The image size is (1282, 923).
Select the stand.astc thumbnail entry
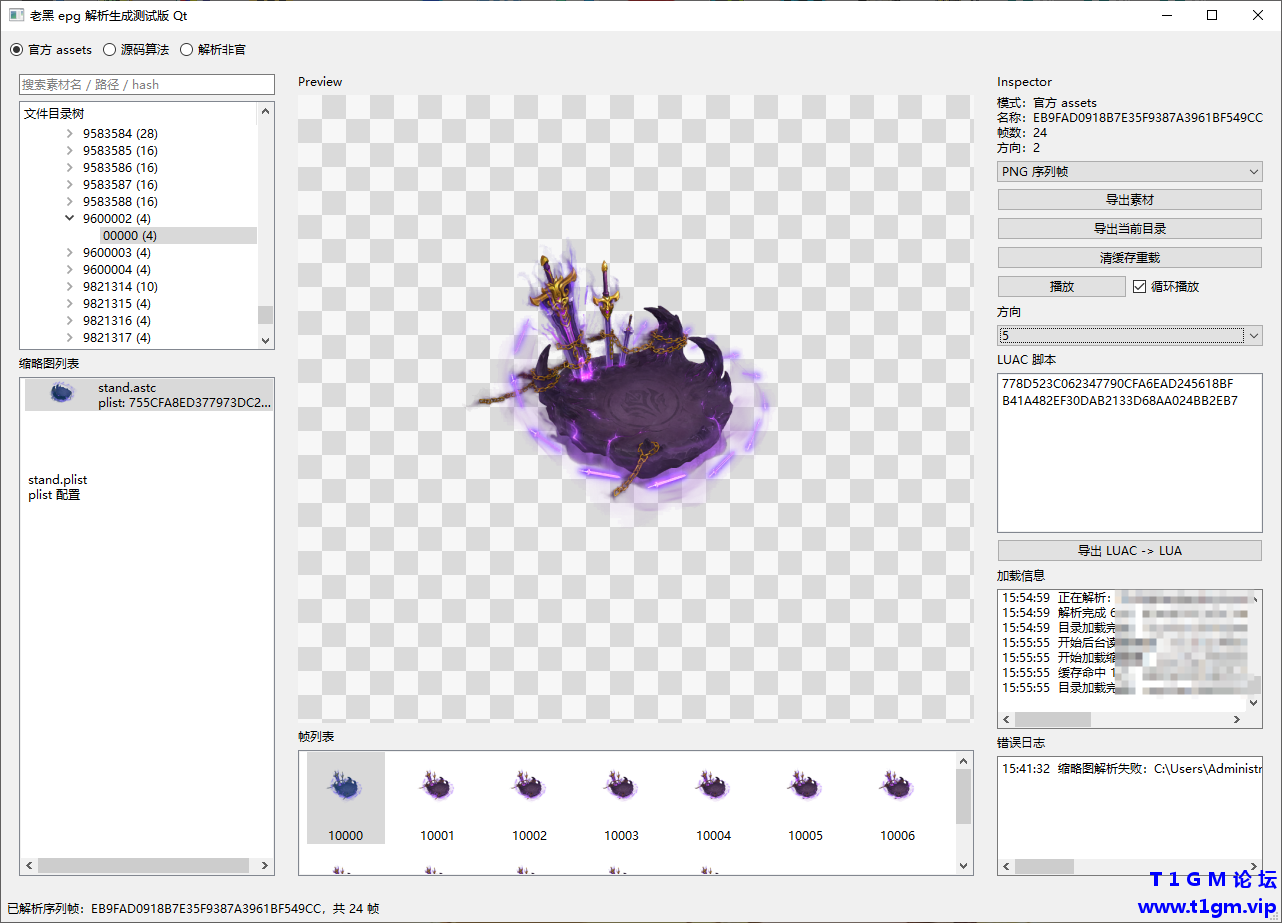[x=149, y=395]
